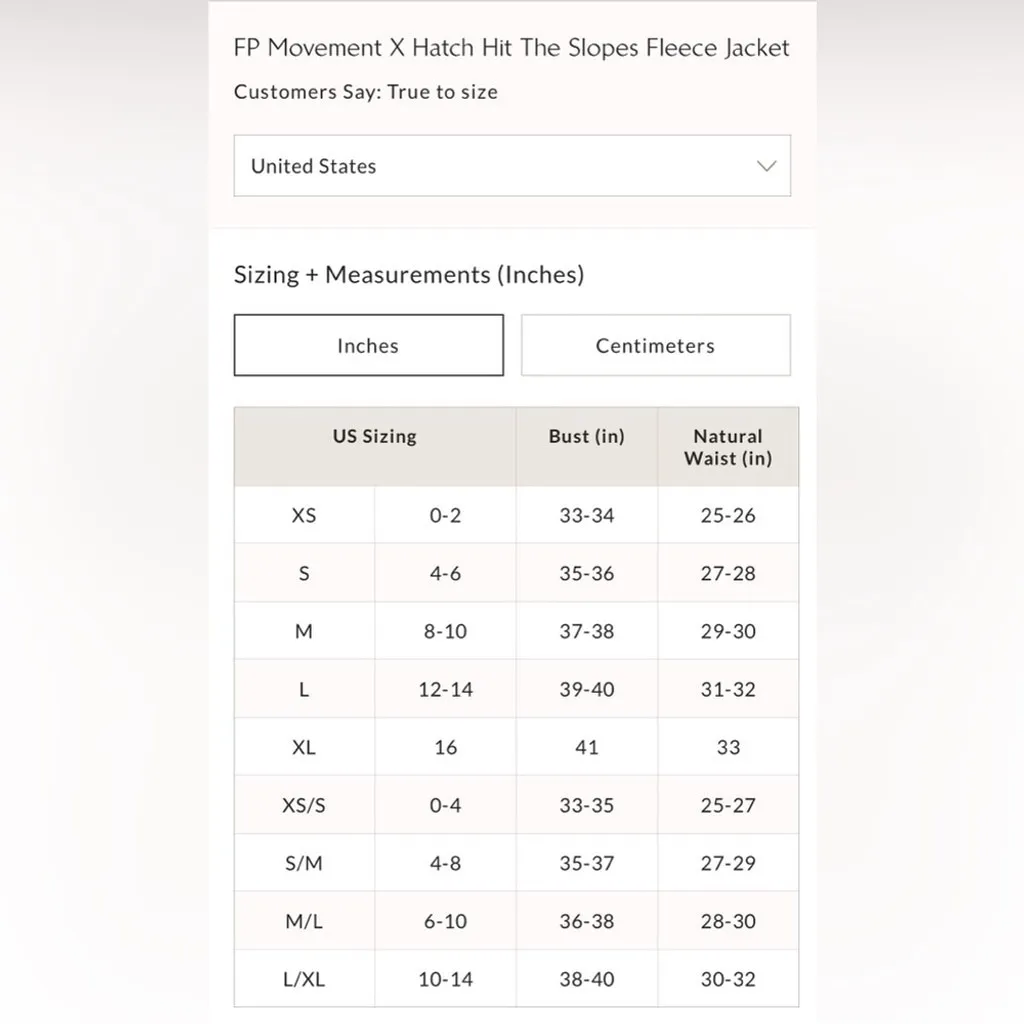Select the L size row label
Viewport: 1024px width, 1024px height.
pos(304,690)
